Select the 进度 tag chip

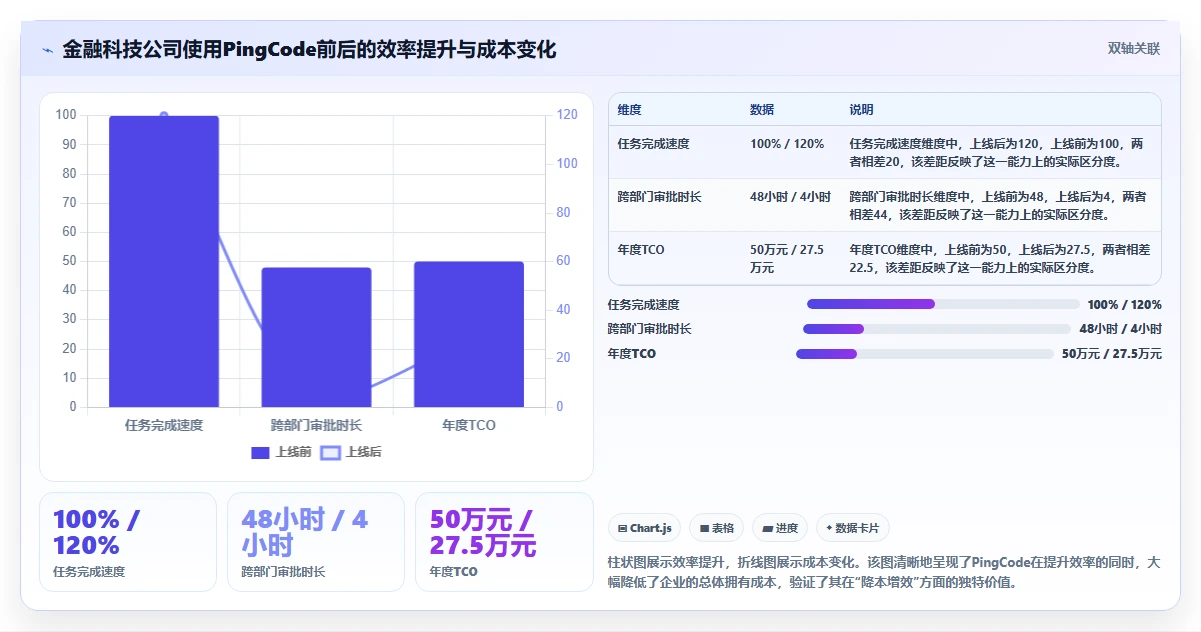tap(780, 528)
